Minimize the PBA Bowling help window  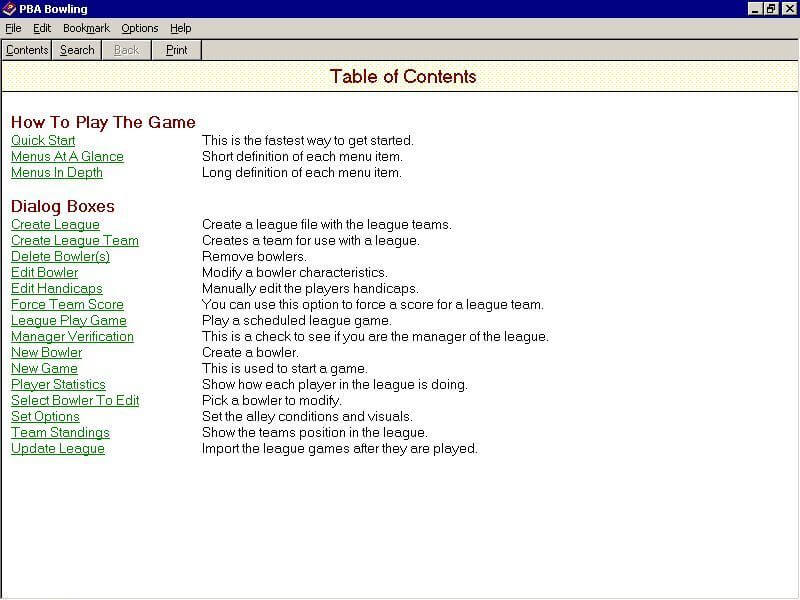coord(755,9)
